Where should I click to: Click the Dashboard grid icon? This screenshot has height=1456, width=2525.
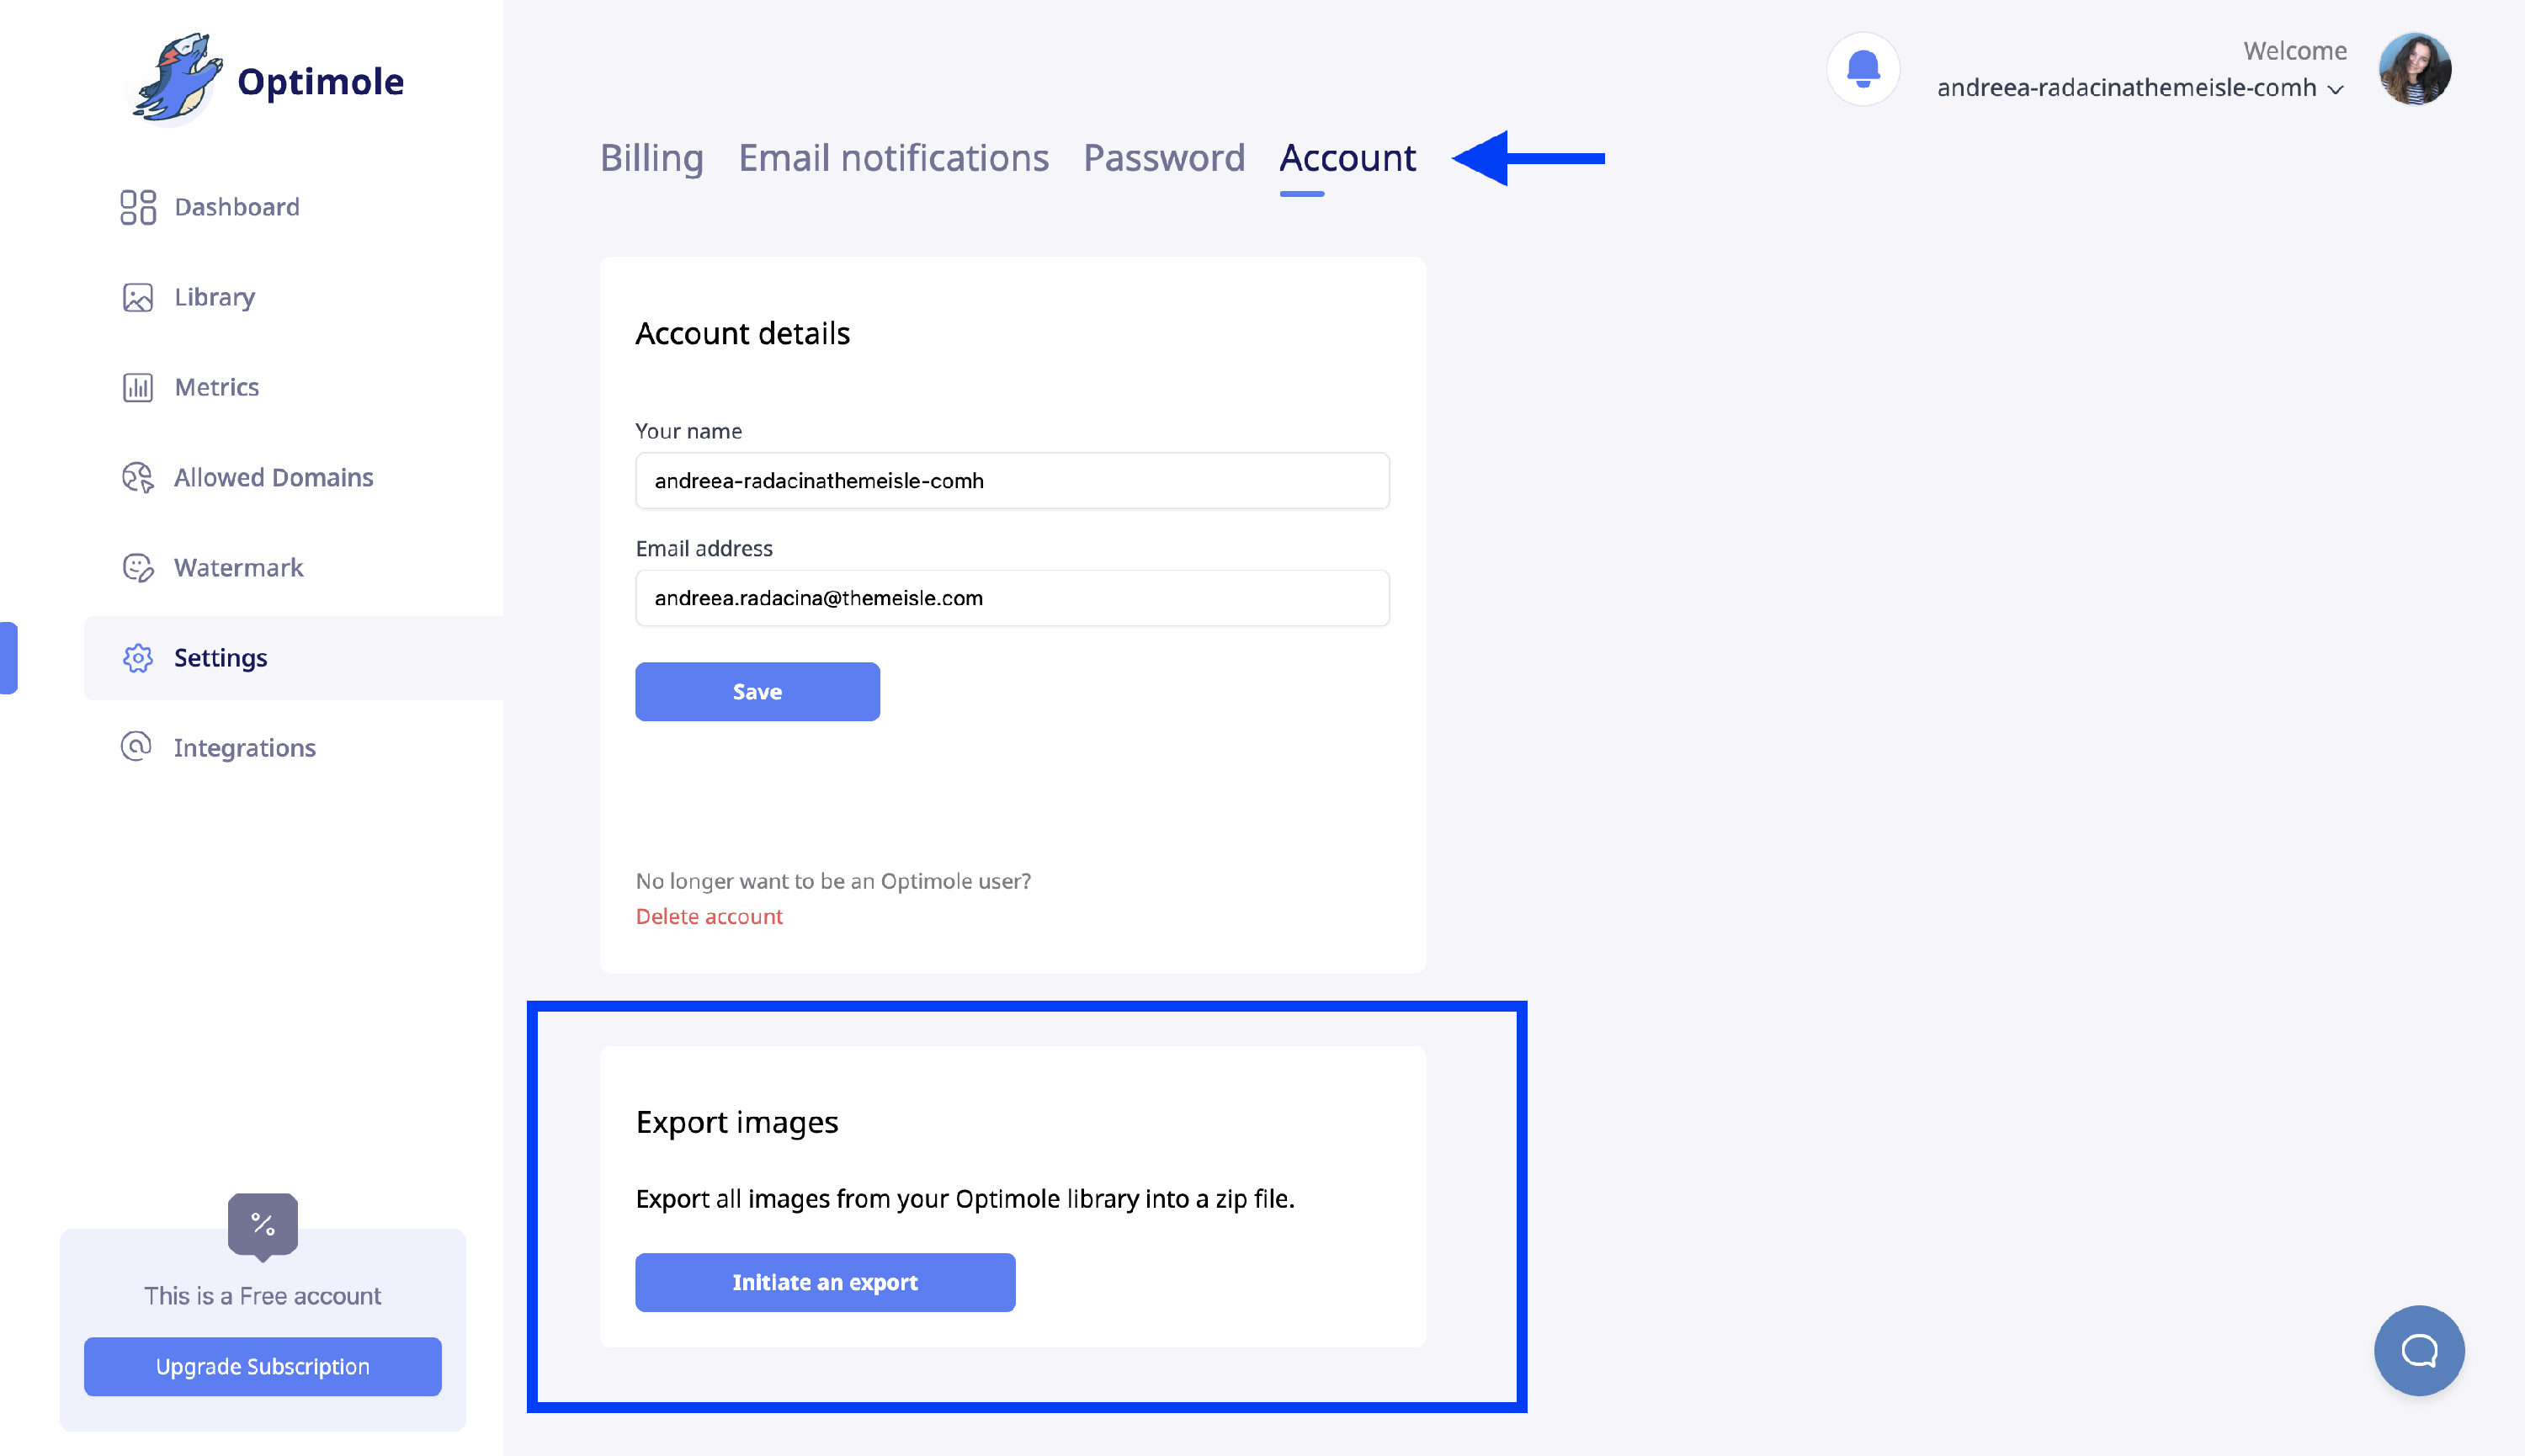[x=138, y=207]
